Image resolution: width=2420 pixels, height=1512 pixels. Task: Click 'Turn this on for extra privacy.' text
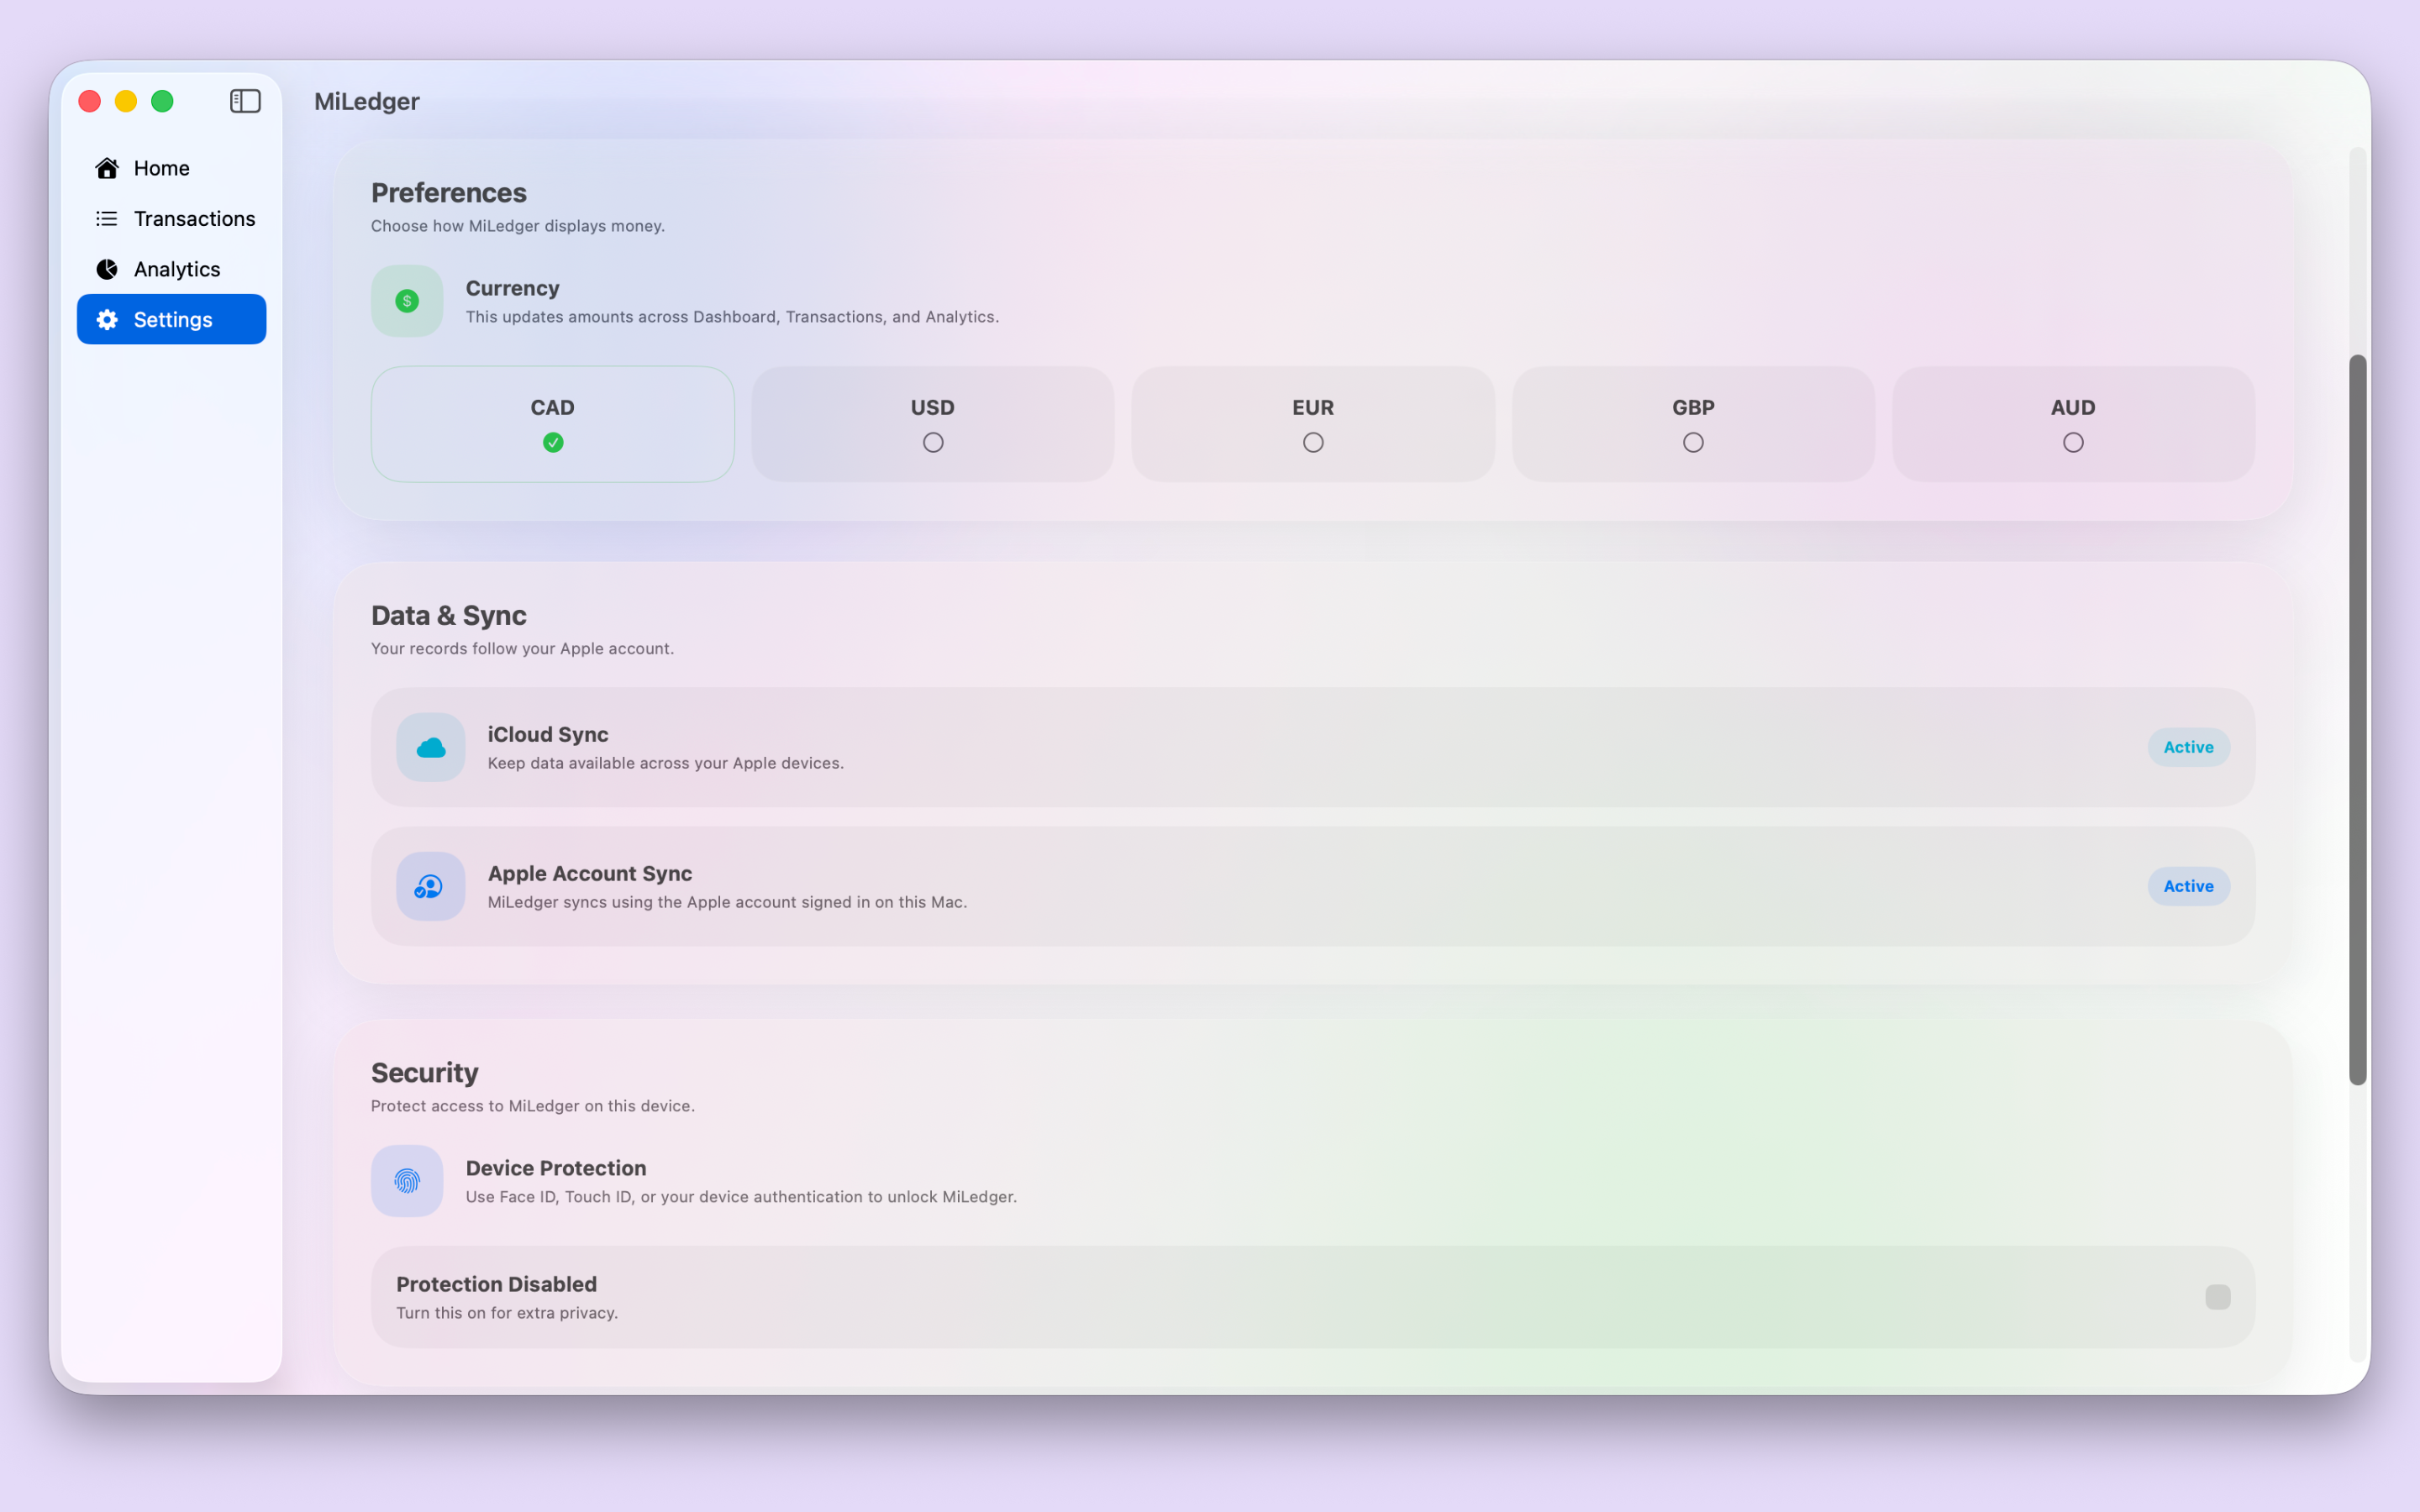507,1313
